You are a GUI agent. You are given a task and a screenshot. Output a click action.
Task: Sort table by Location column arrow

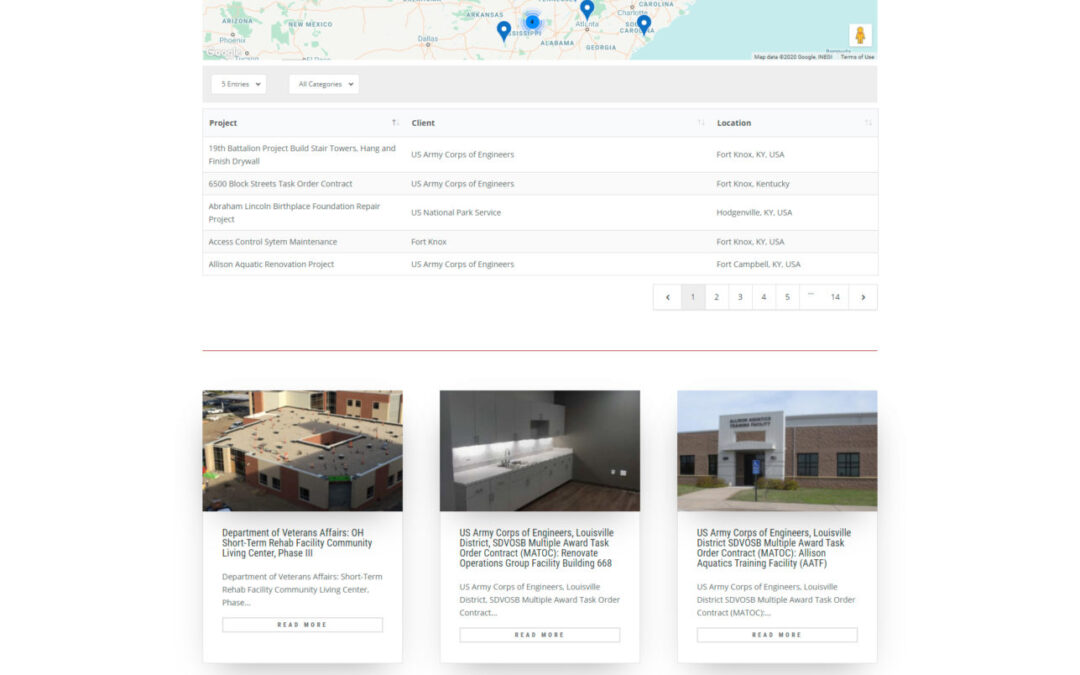point(868,123)
